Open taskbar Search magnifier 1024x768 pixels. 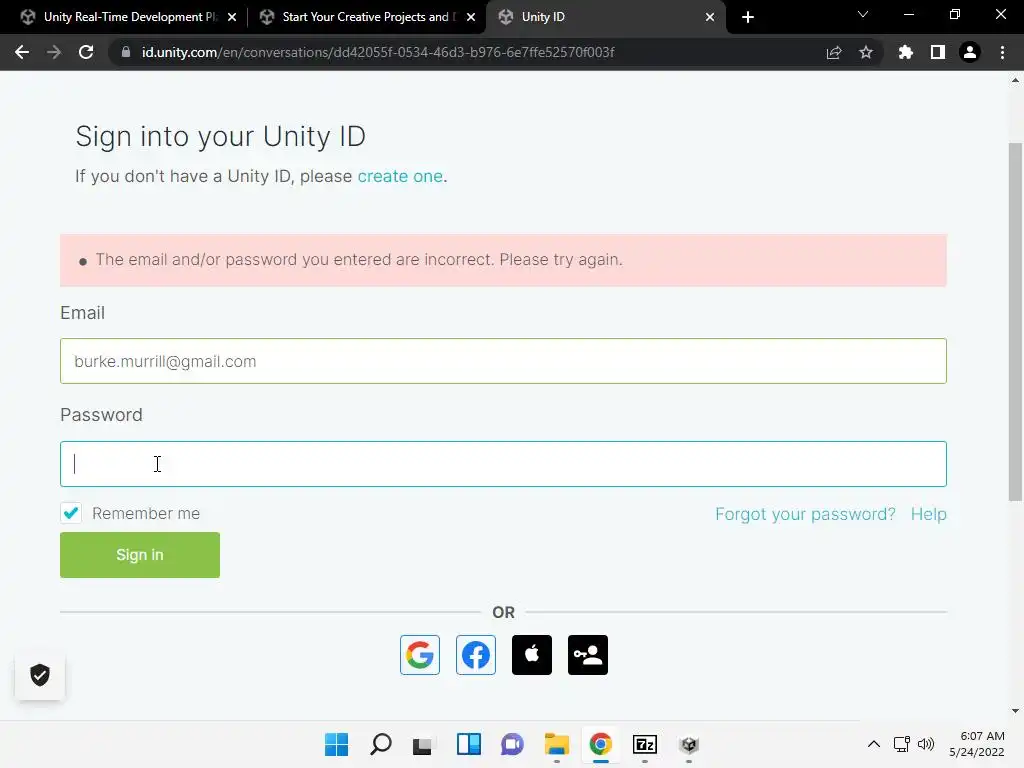381,744
